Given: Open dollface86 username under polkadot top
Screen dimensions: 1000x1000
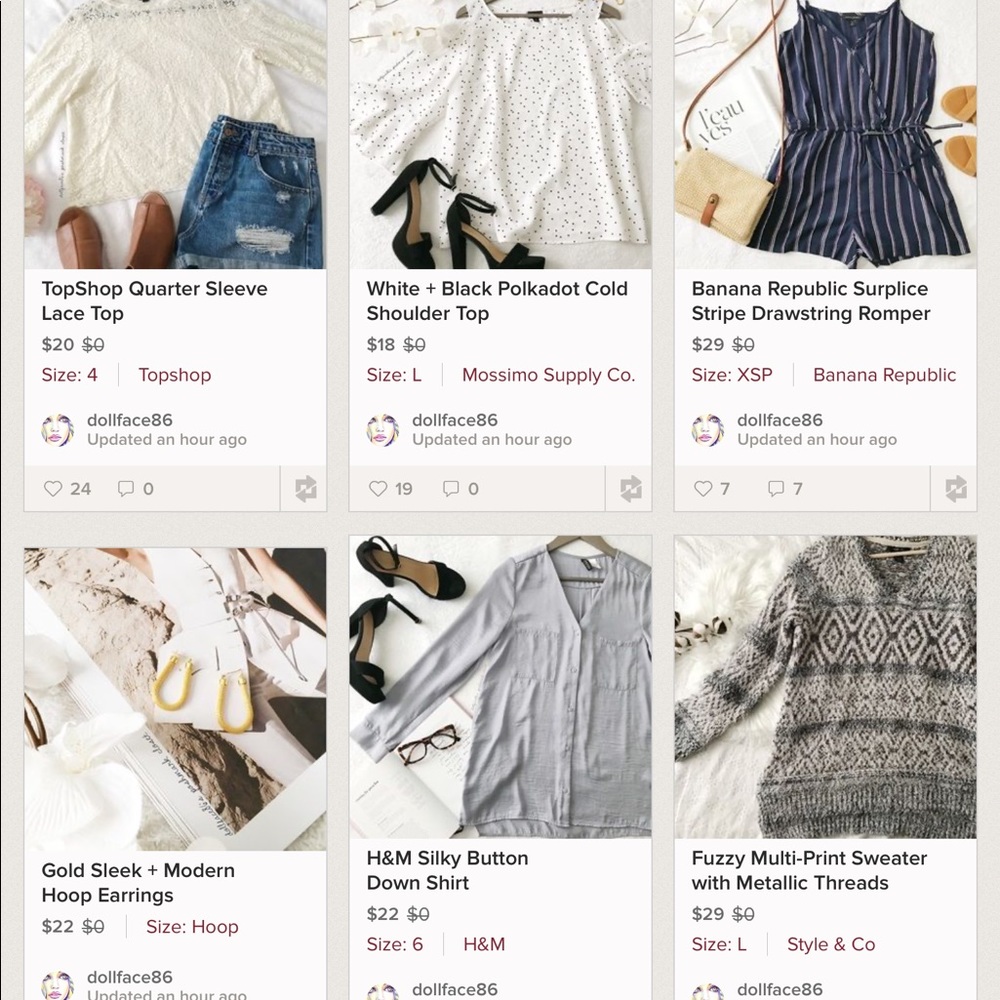Looking at the screenshot, I should (x=455, y=420).
